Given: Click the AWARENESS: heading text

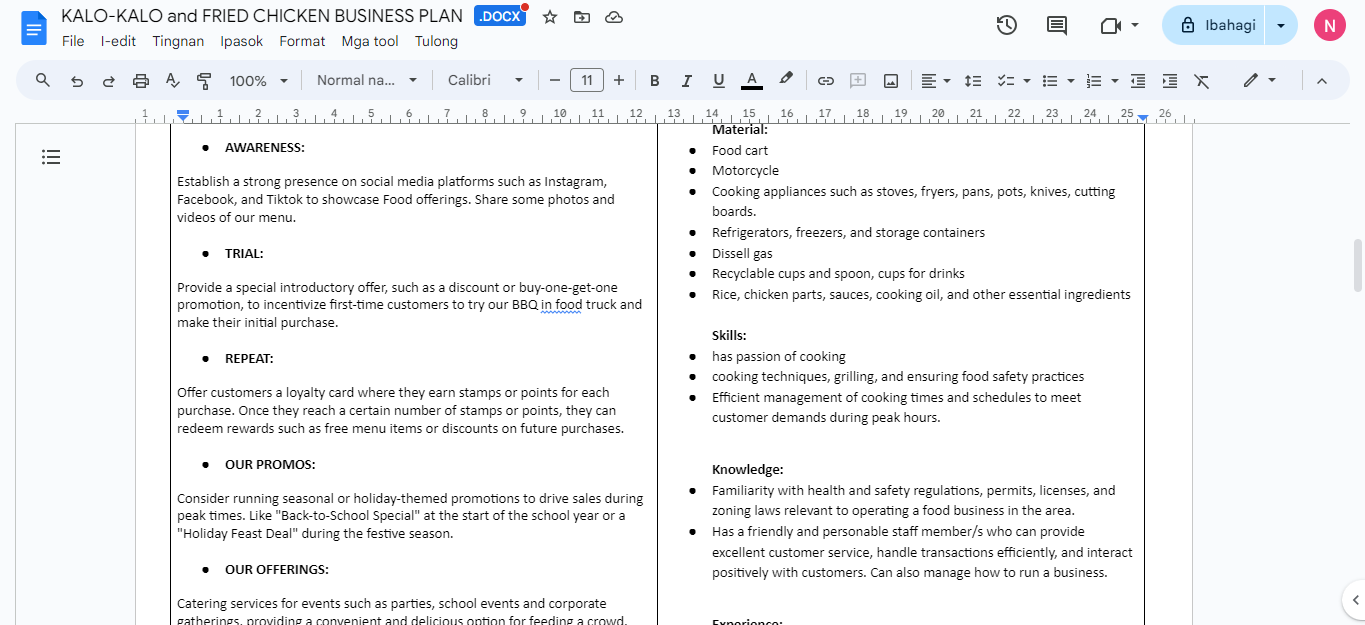Looking at the screenshot, I should [264, 148].
